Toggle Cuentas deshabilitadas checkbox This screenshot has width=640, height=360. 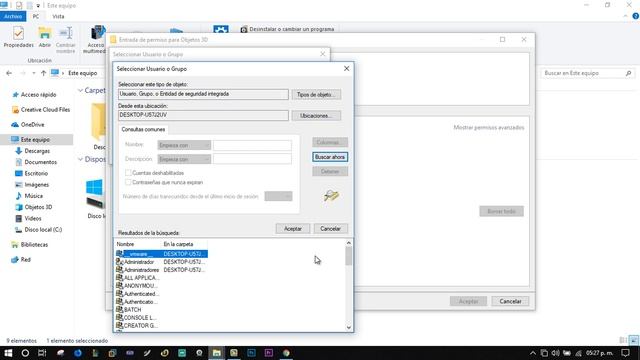coord(128,173)
